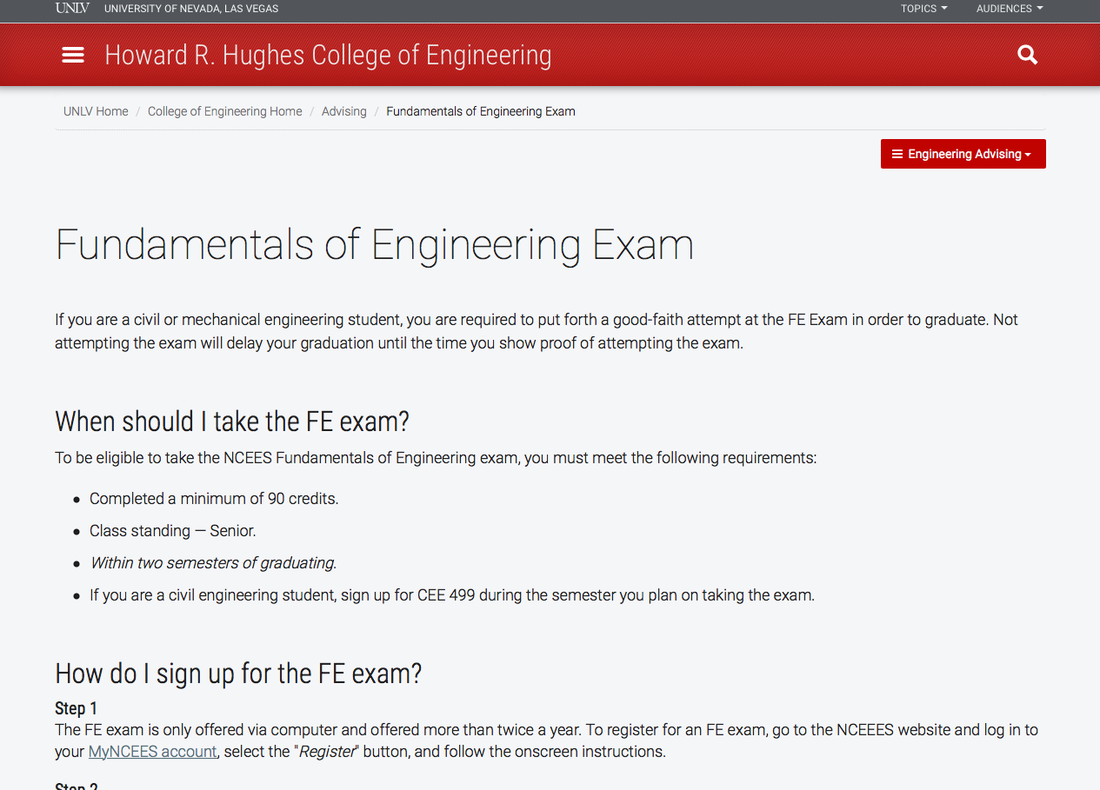1100x790 pixels.
Task: Click the Advising breadcrumb link
Action: coord(344,111)
